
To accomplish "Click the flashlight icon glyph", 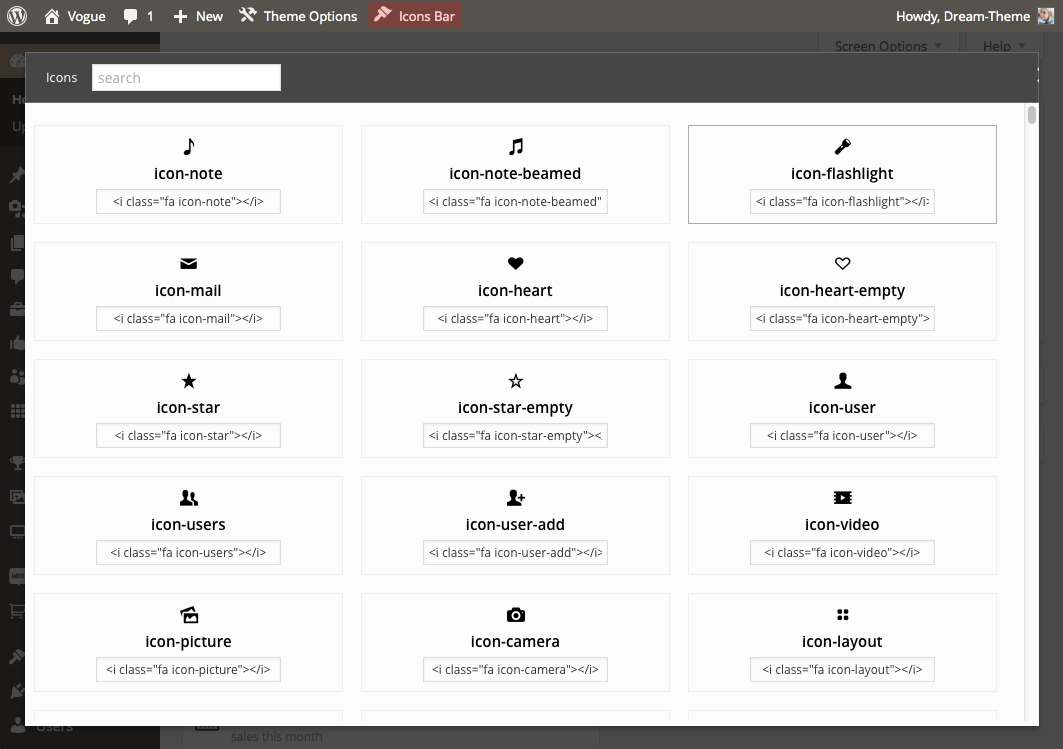I will click(x=842, y=147).
